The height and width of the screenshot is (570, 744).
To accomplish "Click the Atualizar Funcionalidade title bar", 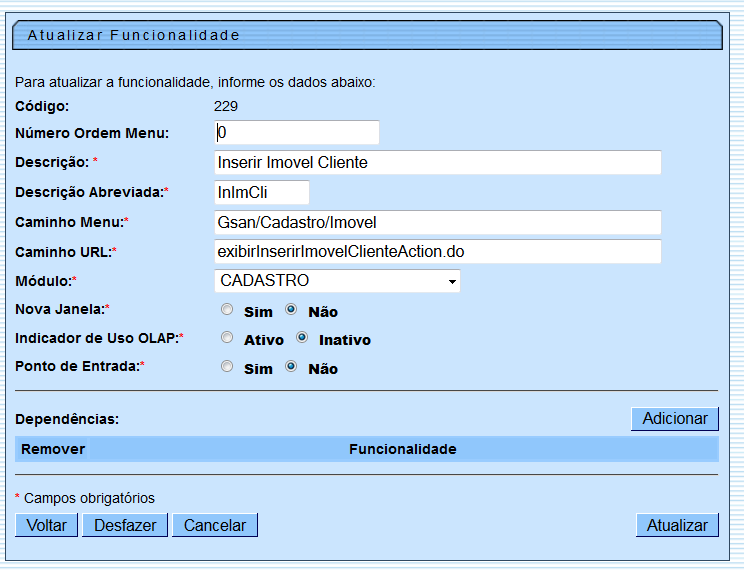I will coord(367,36).
